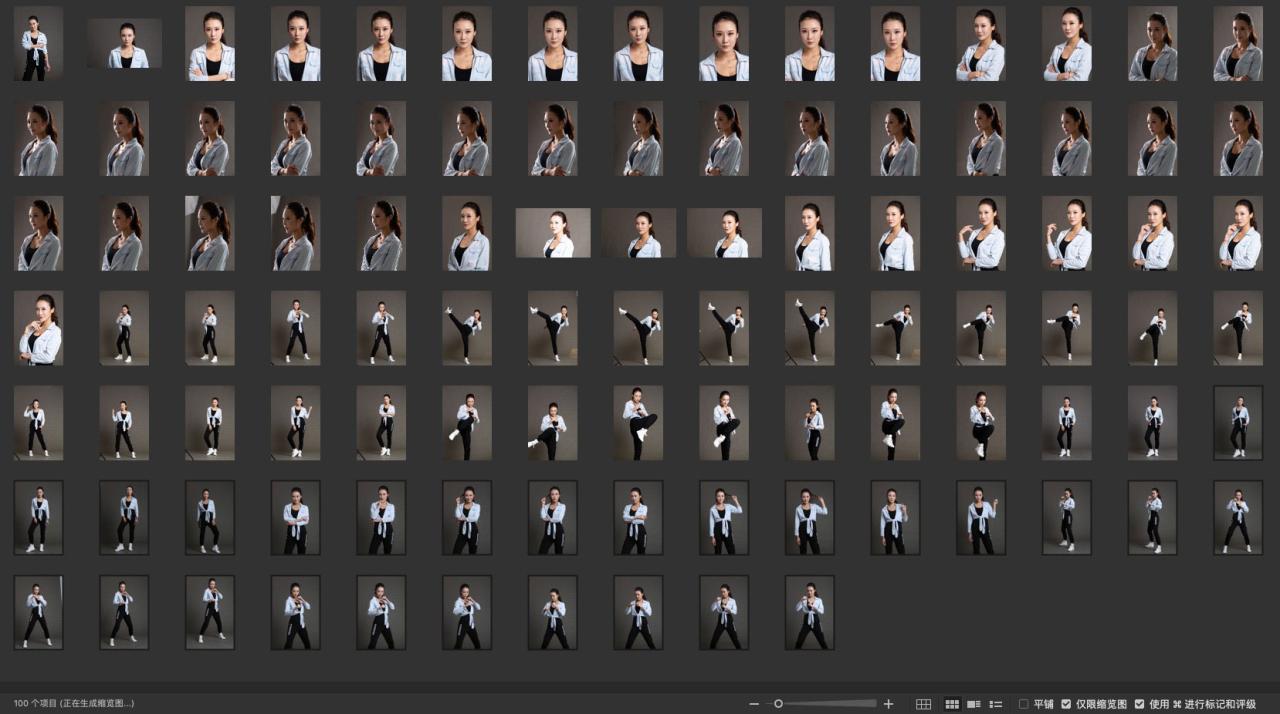Viewport: 1280px width, 714px height.
Task: Select the last thumbnail in the top row
Action: [1238, 44]
